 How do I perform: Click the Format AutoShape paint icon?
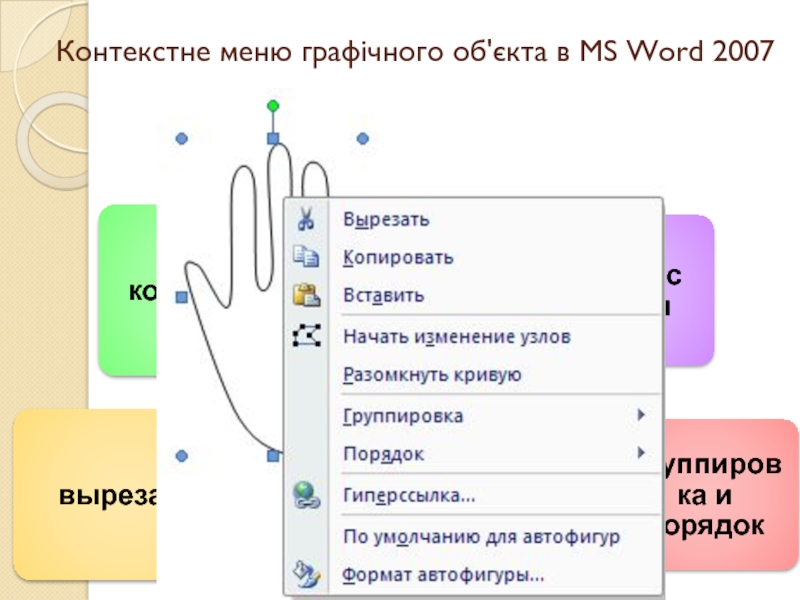coord(304,574)
